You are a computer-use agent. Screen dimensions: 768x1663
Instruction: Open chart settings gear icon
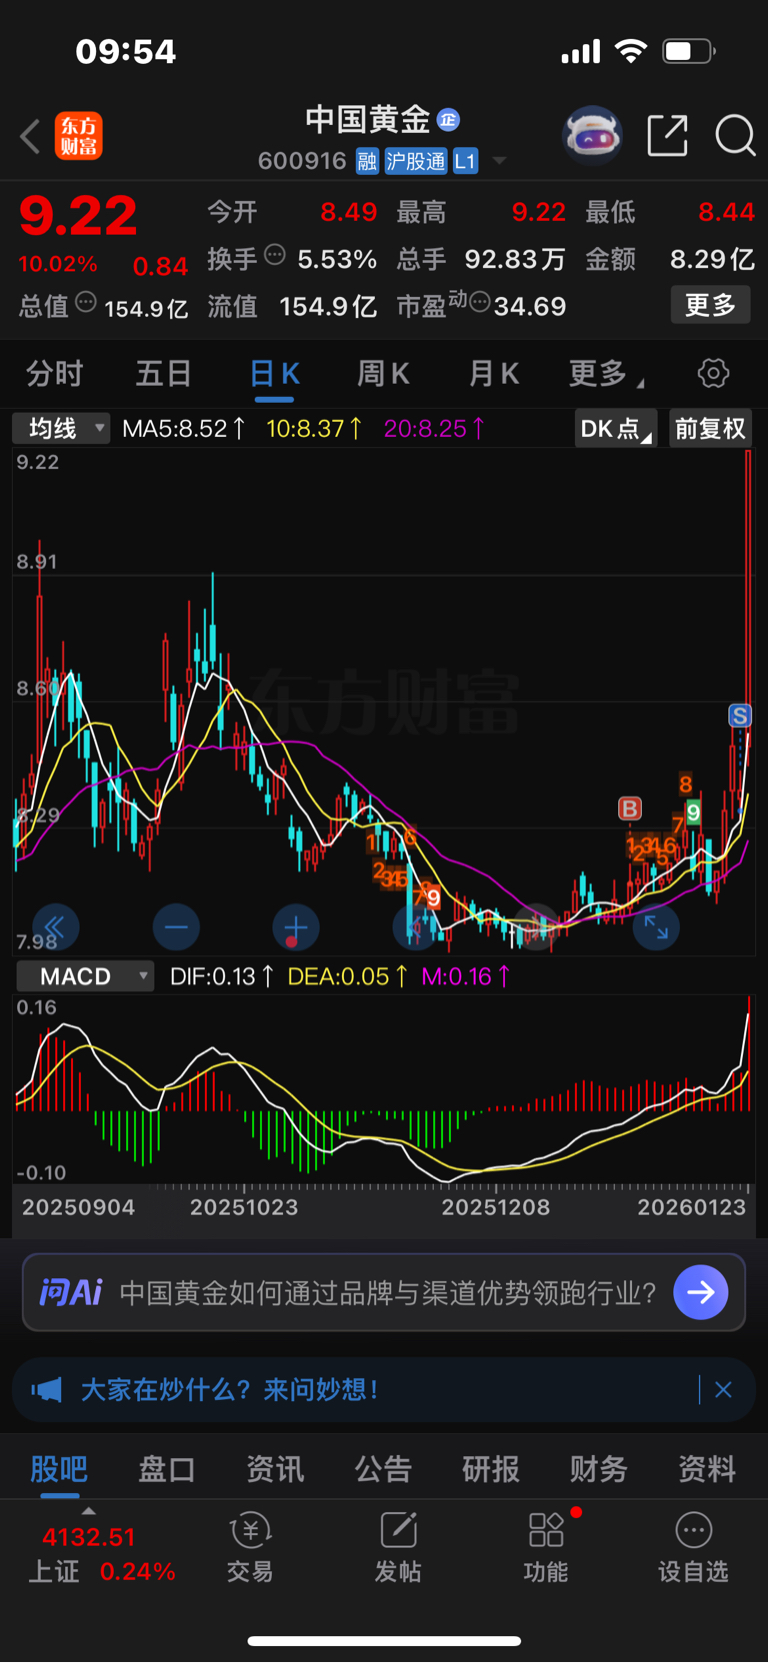[x=713, y=374]
